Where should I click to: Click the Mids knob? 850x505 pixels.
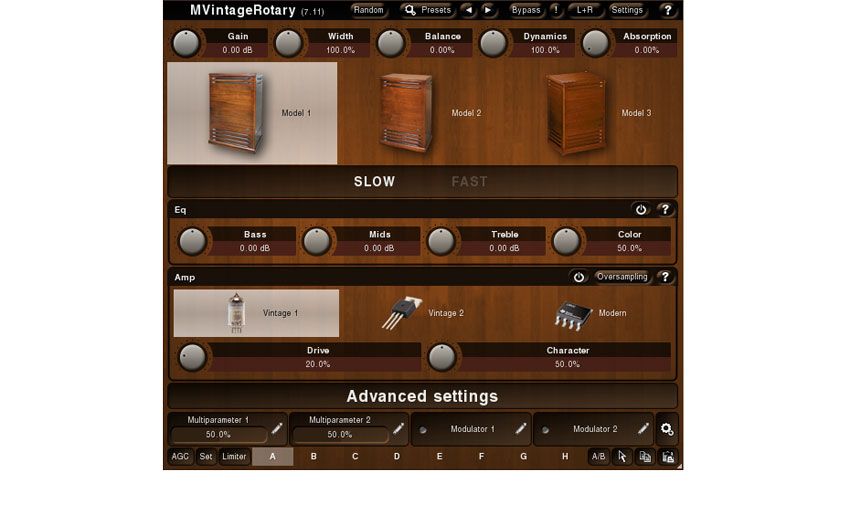tap(317, 241)
